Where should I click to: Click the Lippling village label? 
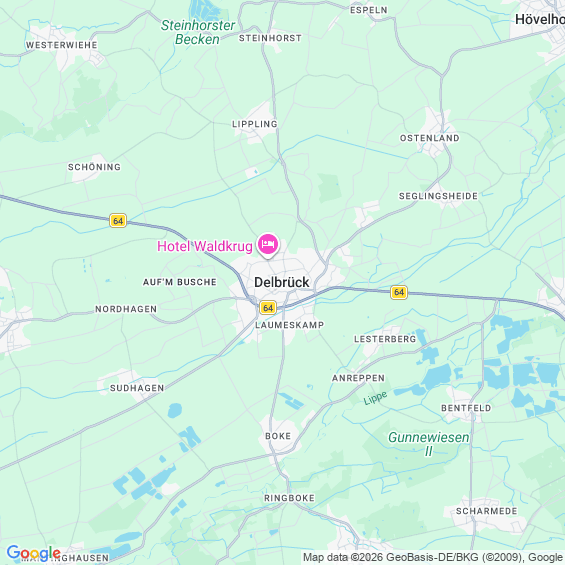click(x=255, y=124)
